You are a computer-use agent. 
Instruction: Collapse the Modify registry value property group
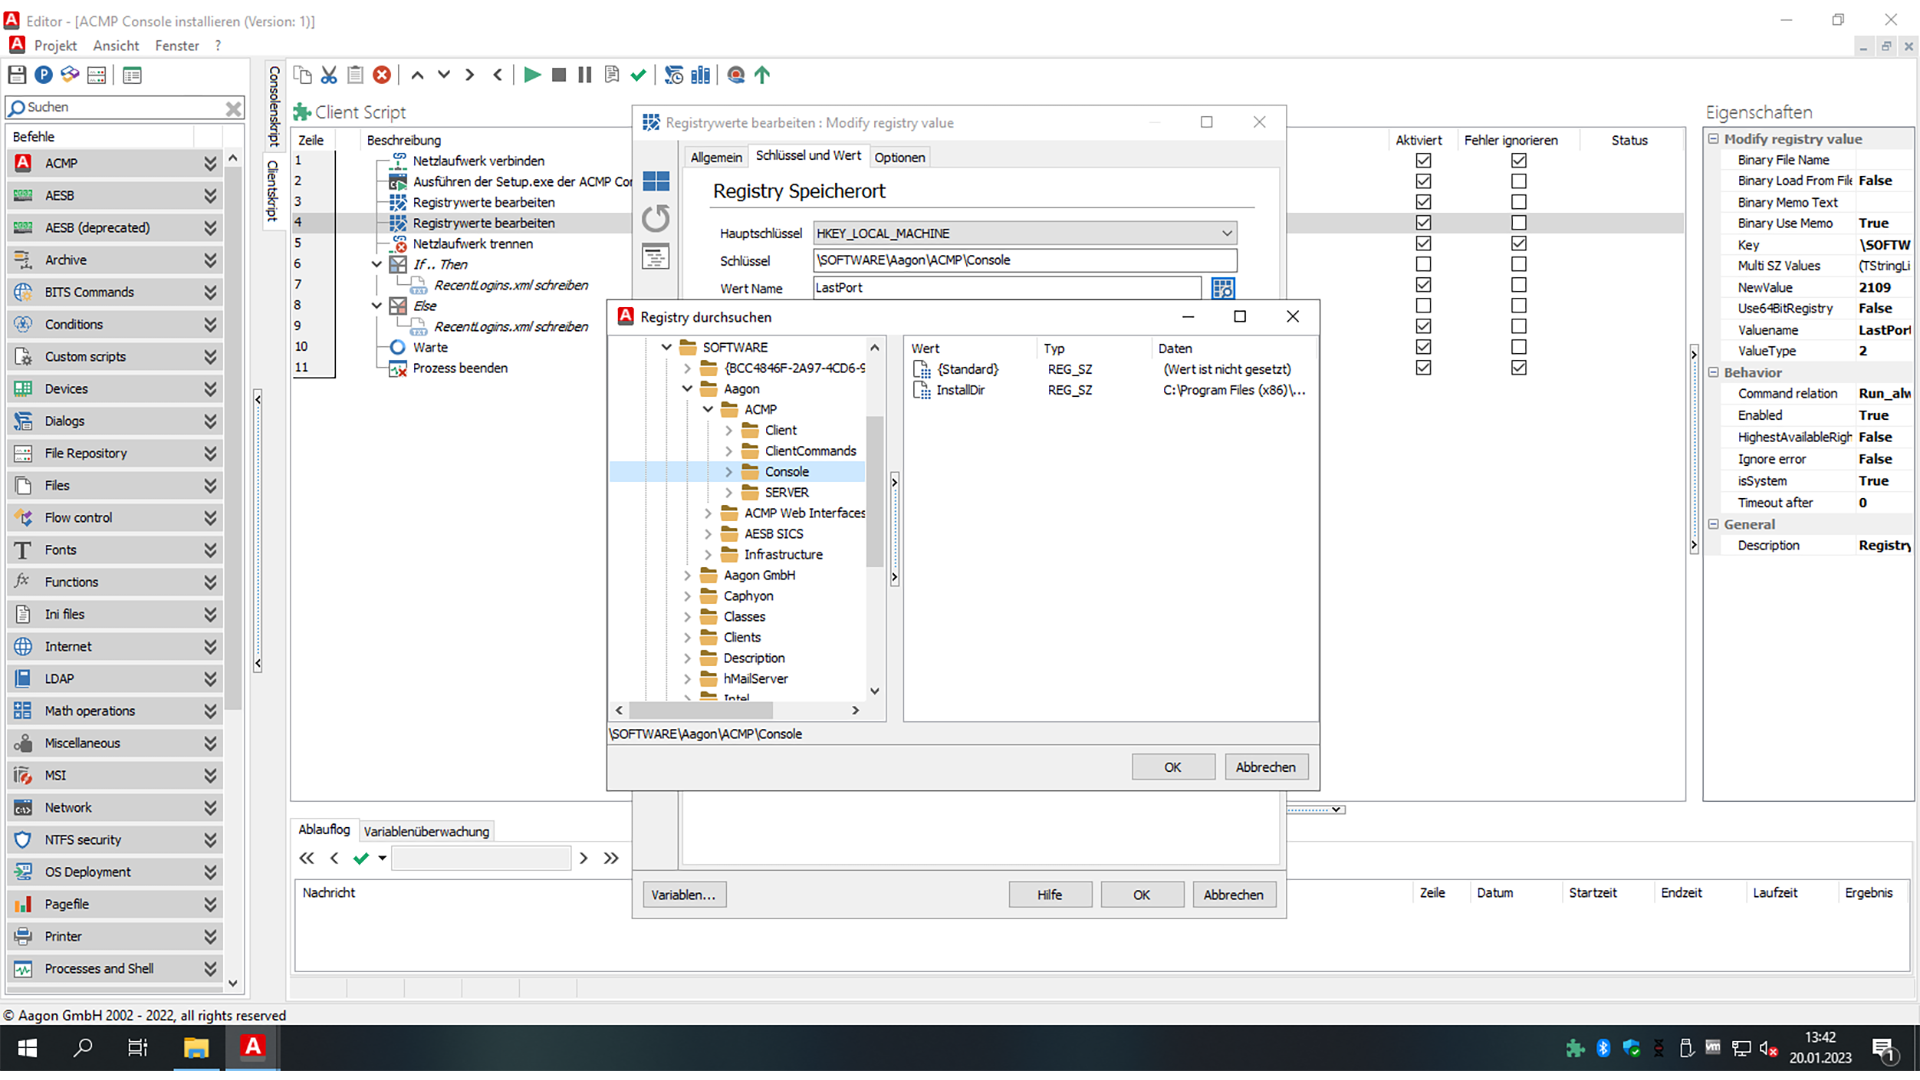1713,139
